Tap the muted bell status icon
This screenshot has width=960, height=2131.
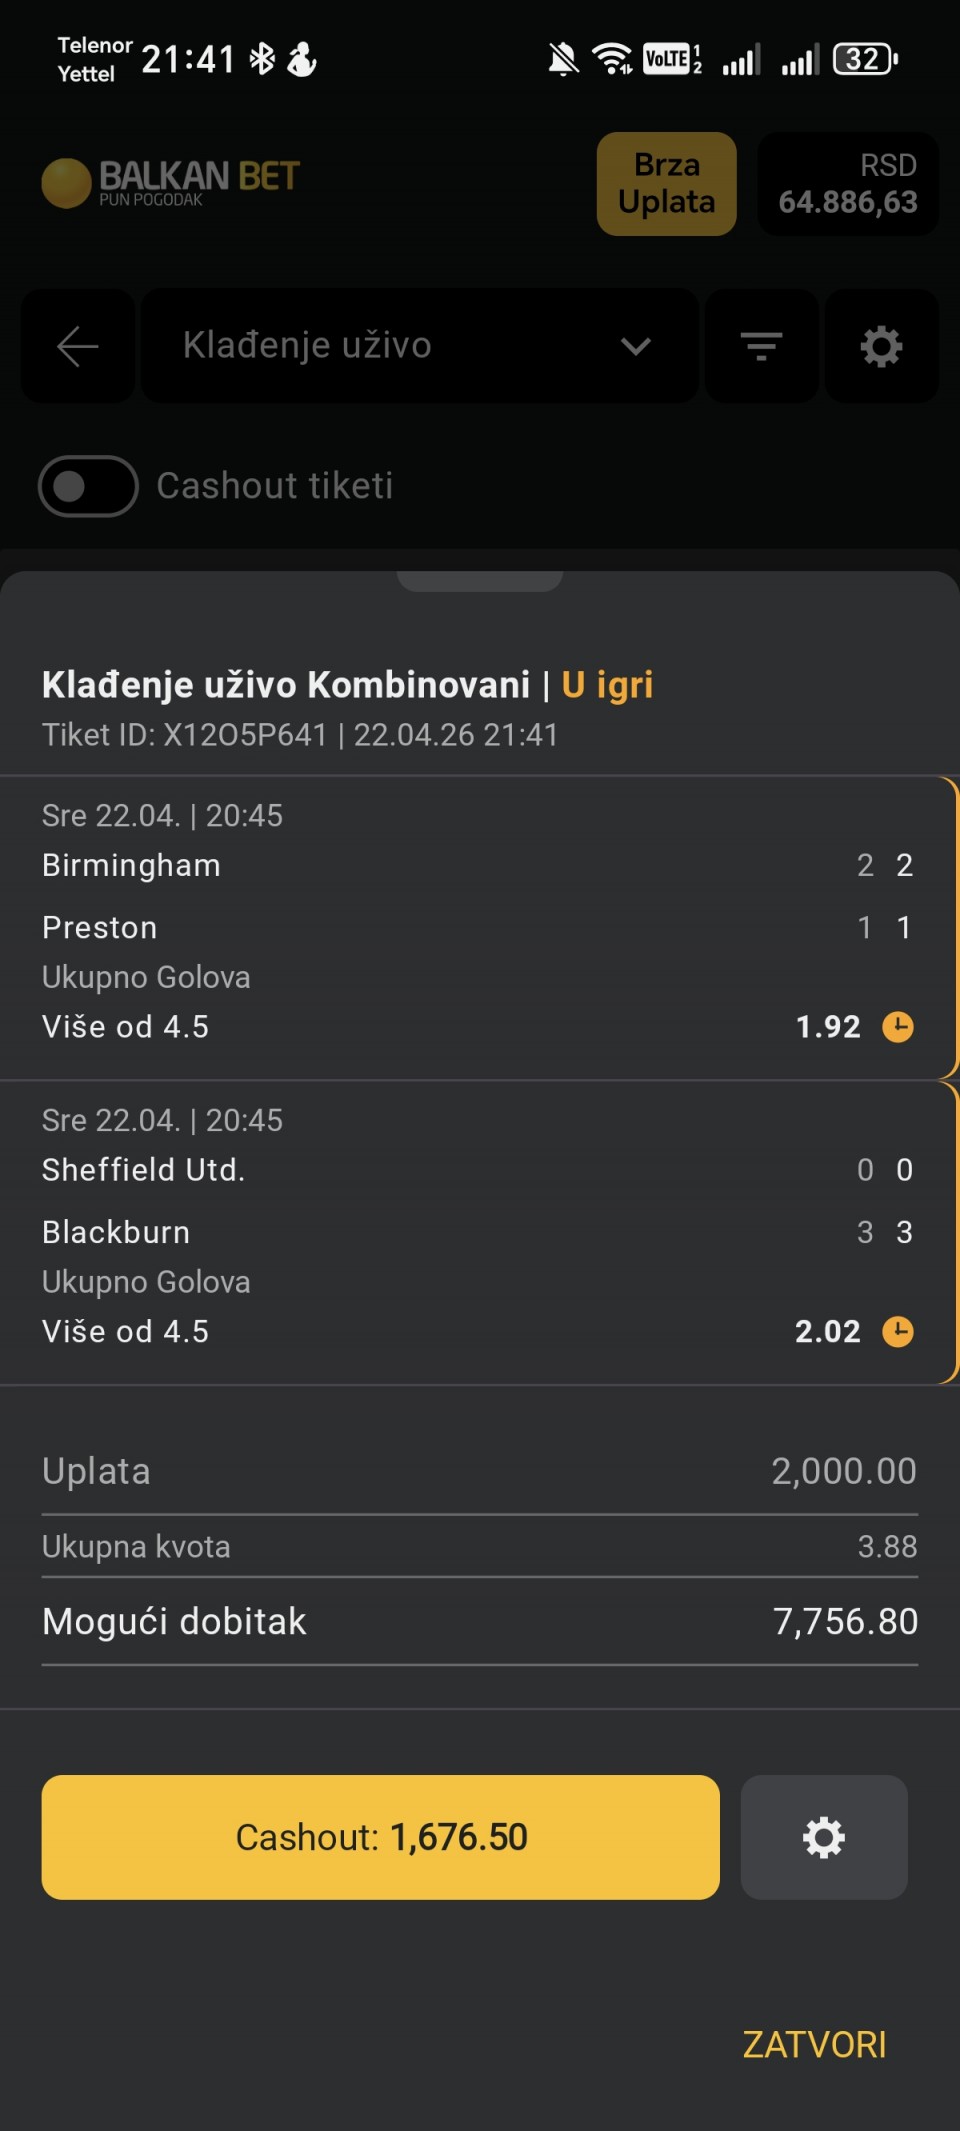coord(563,60)
